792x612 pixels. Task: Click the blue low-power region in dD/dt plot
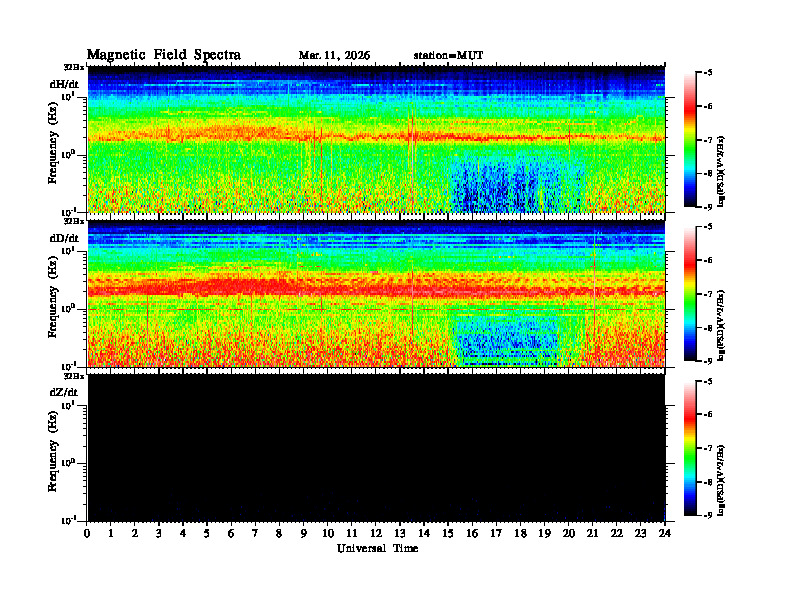[505, 339]
